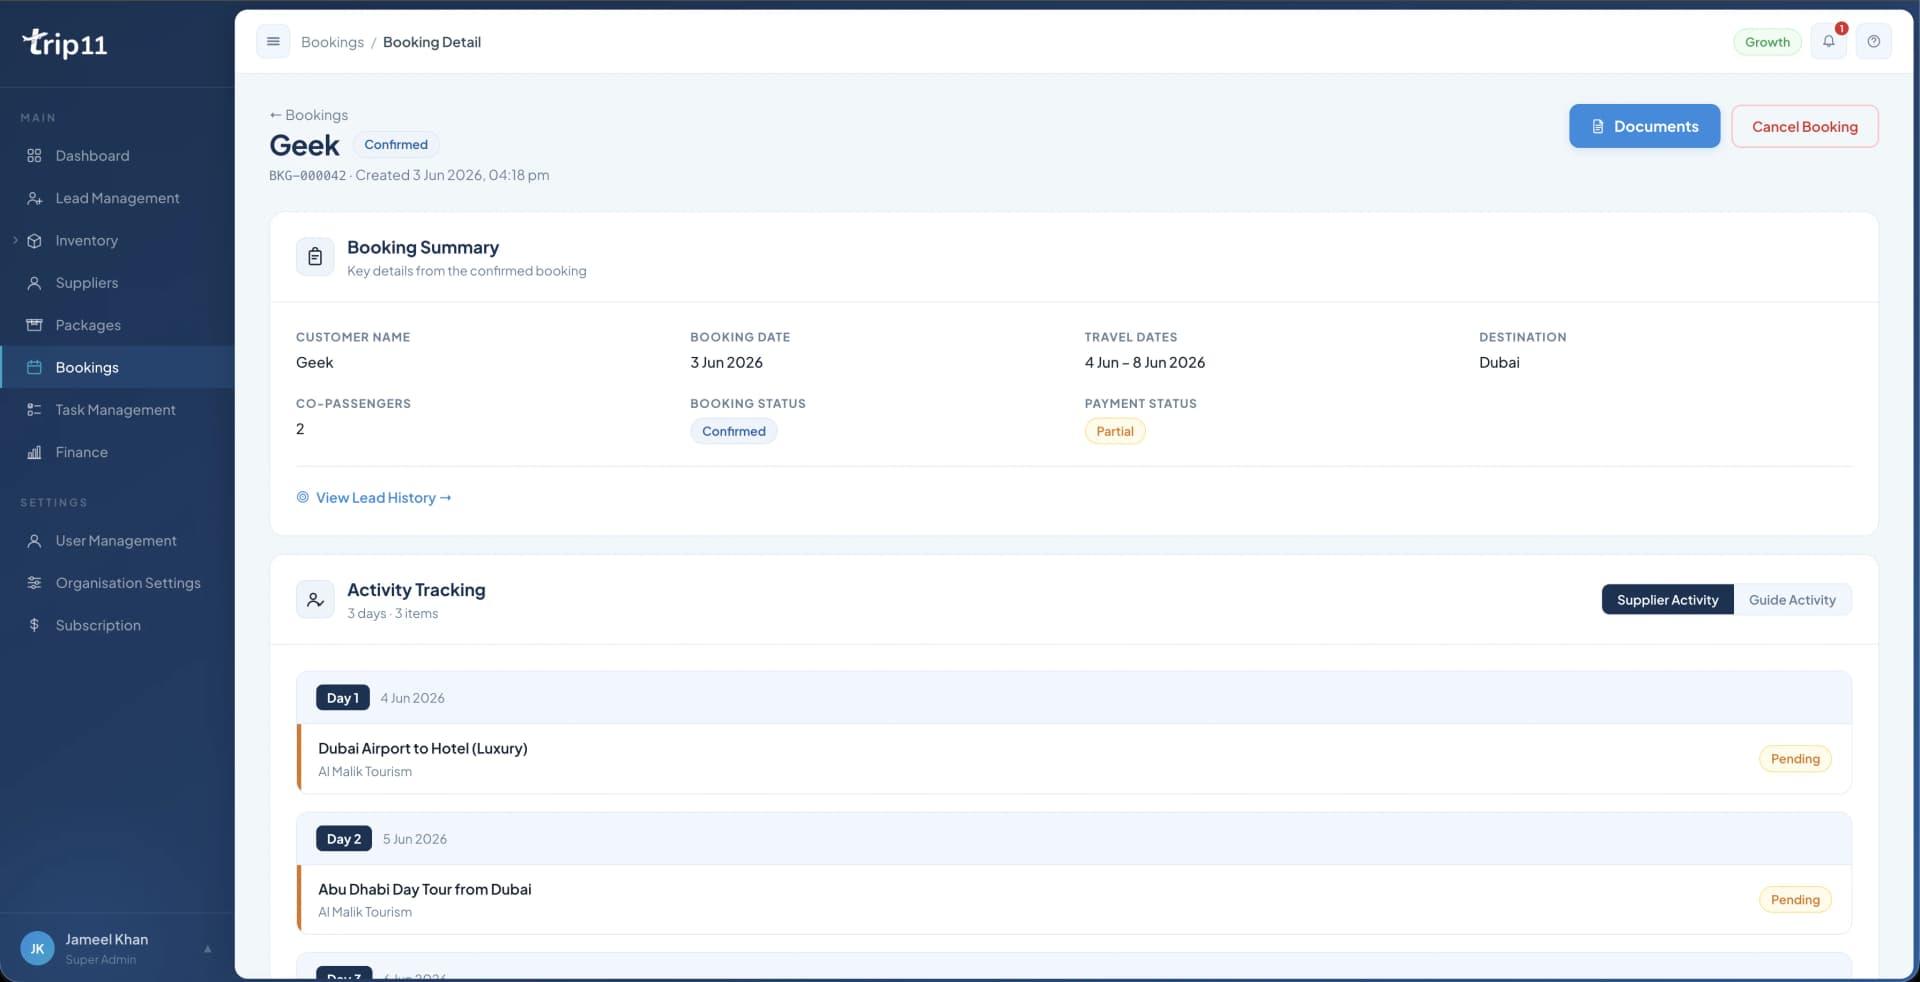Click the Confirmed booking status pill

(733, 431)
